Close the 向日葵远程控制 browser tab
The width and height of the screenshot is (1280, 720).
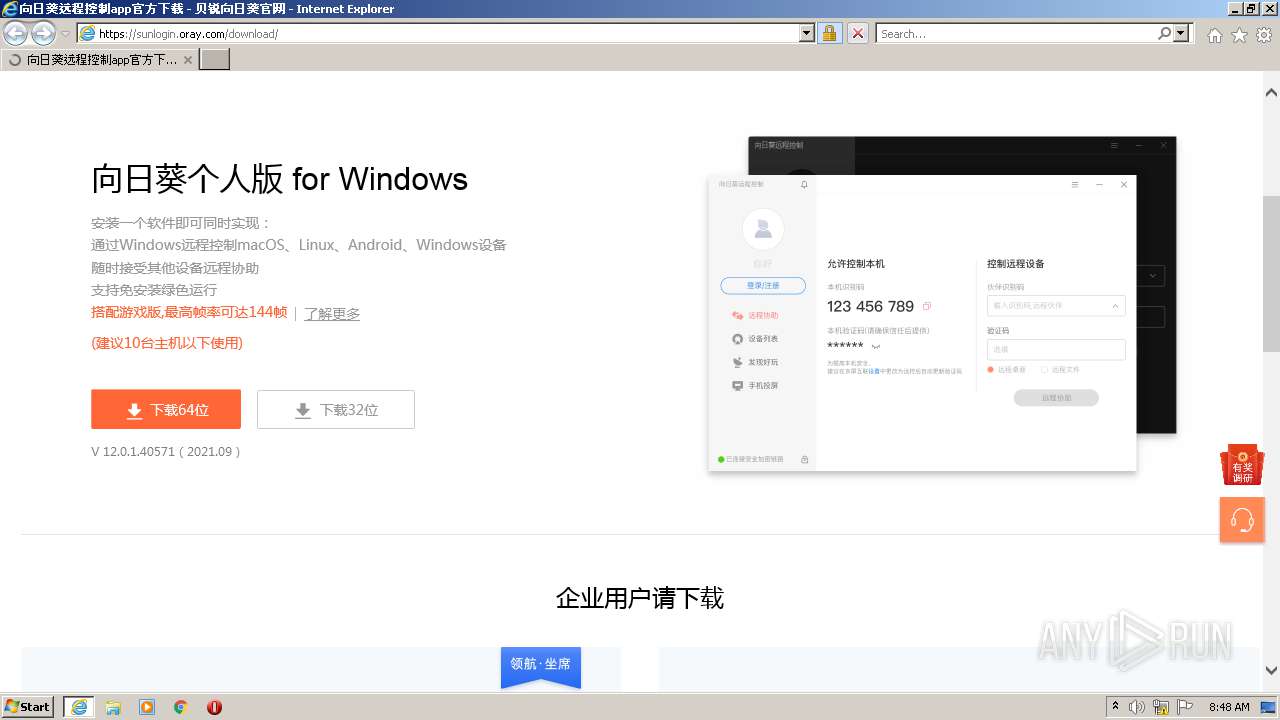[x=188, y=60]
